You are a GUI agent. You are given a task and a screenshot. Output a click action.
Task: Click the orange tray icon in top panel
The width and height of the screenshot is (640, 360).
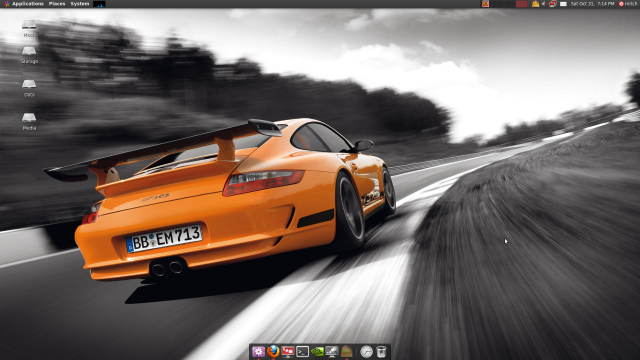485,4
